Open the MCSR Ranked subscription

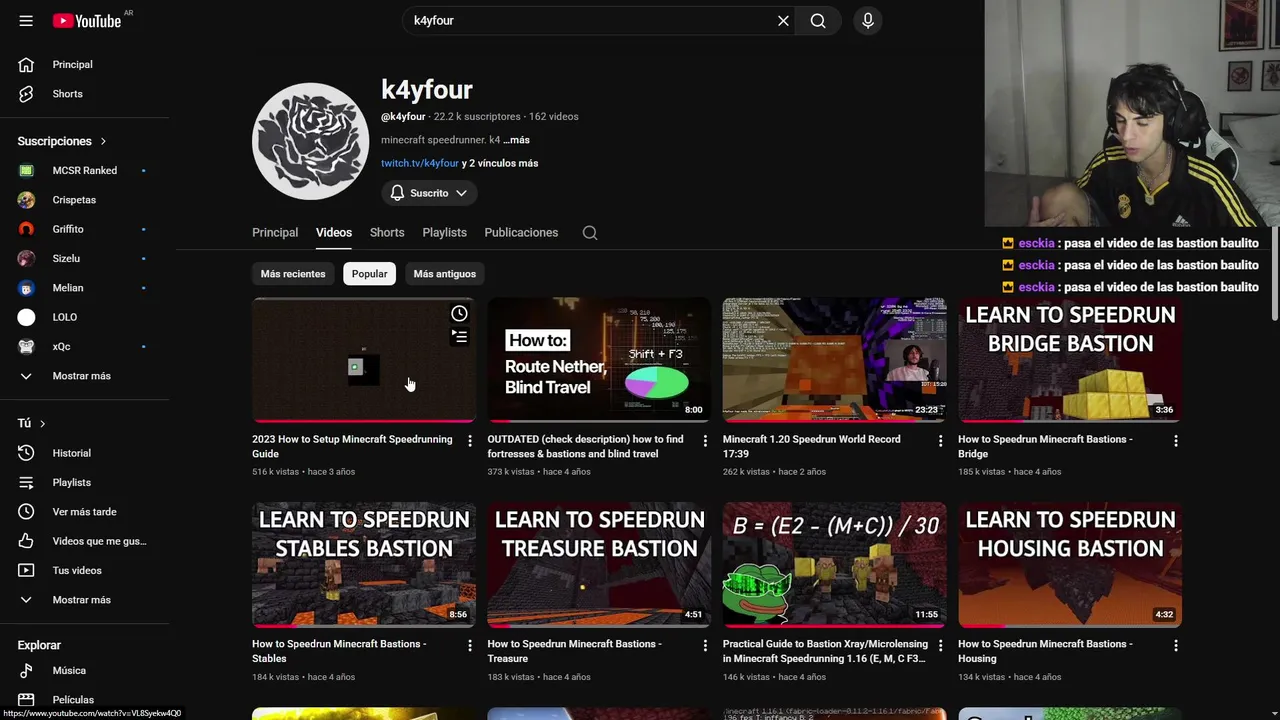[x=85, y=170]
